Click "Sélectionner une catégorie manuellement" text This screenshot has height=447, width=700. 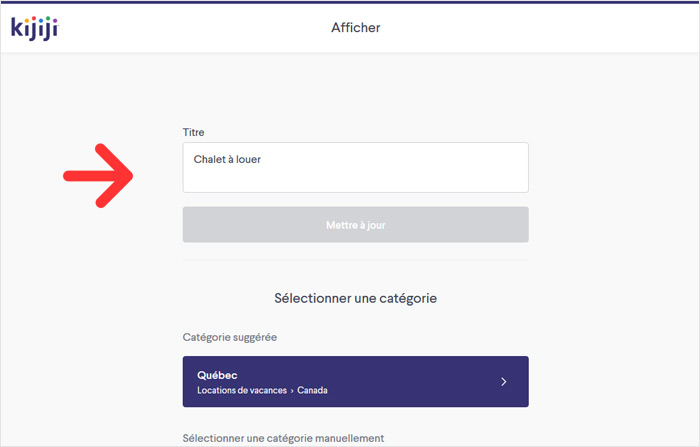click(283, 439)
